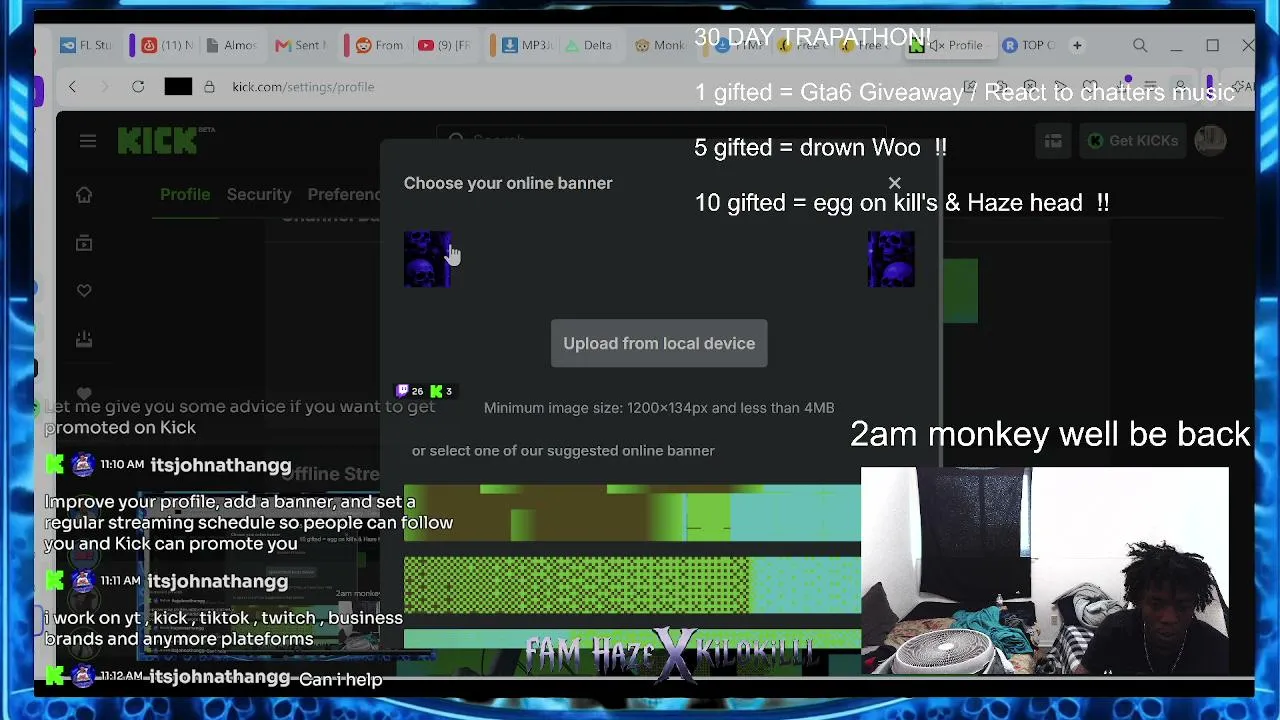Switch to the Reddit From browser tab
Image resolution: width=1280 pixels, height=720 pixels.
pos(381,45)
